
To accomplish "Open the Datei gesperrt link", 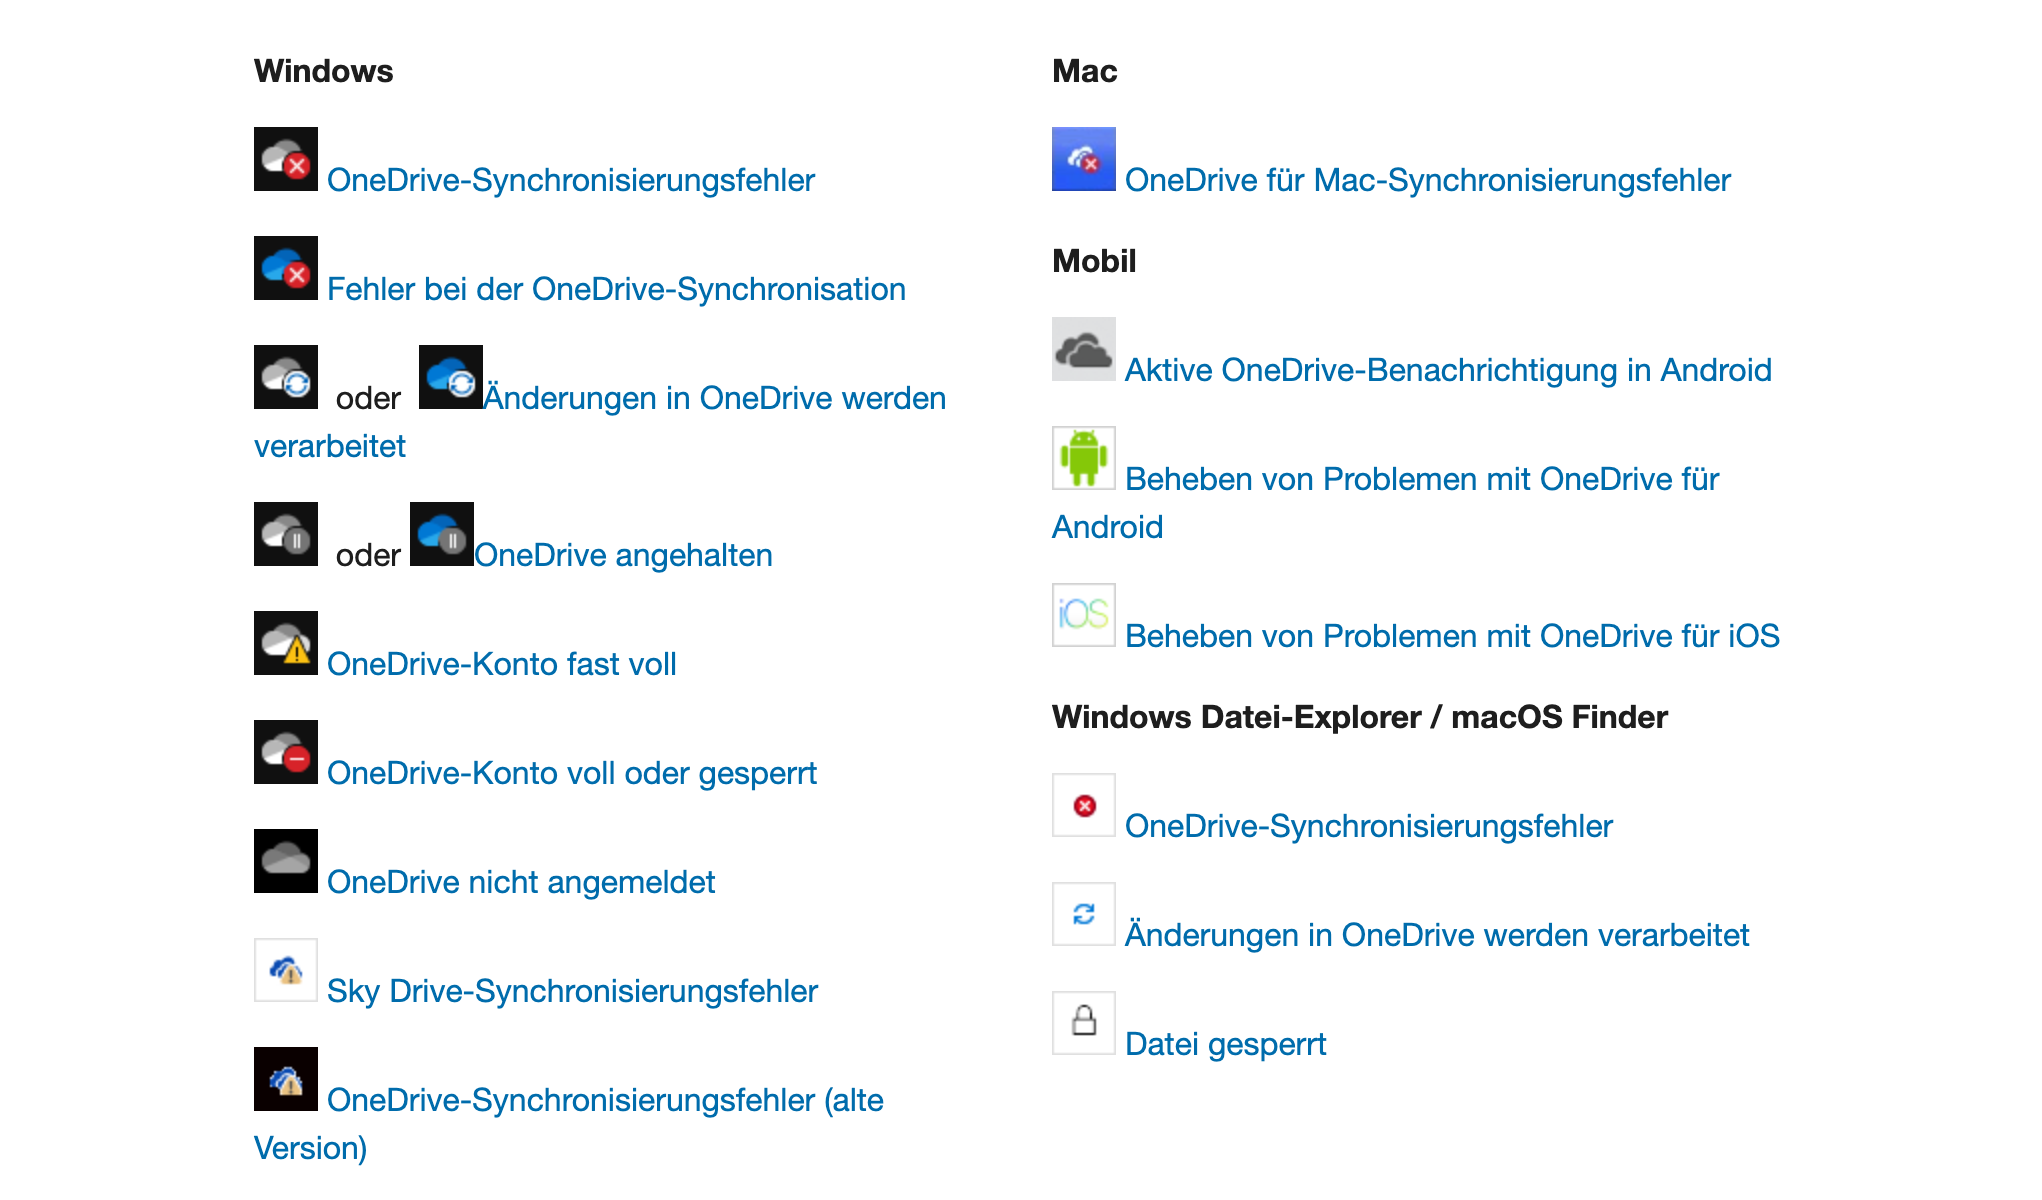I will (x=1226, y=1044).
